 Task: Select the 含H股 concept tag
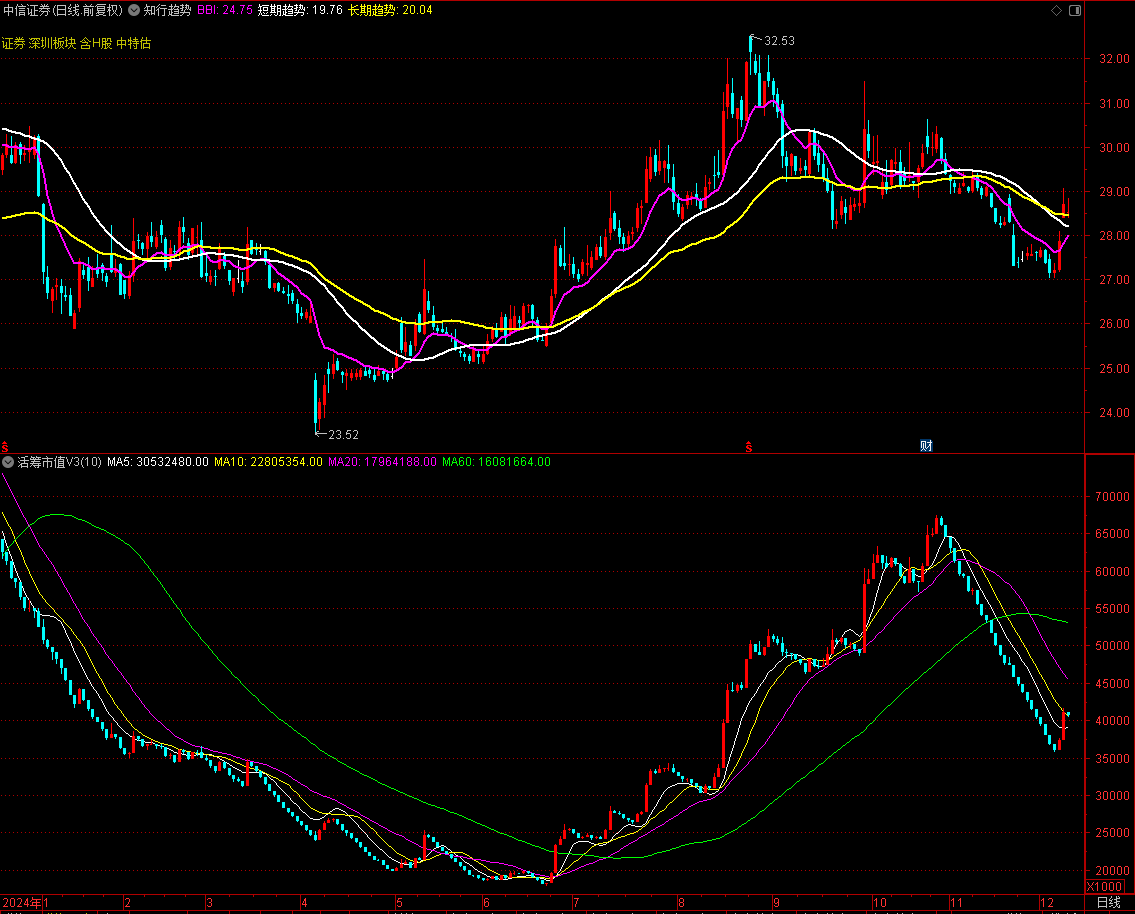pyautogui.click(x=98, y=44)
